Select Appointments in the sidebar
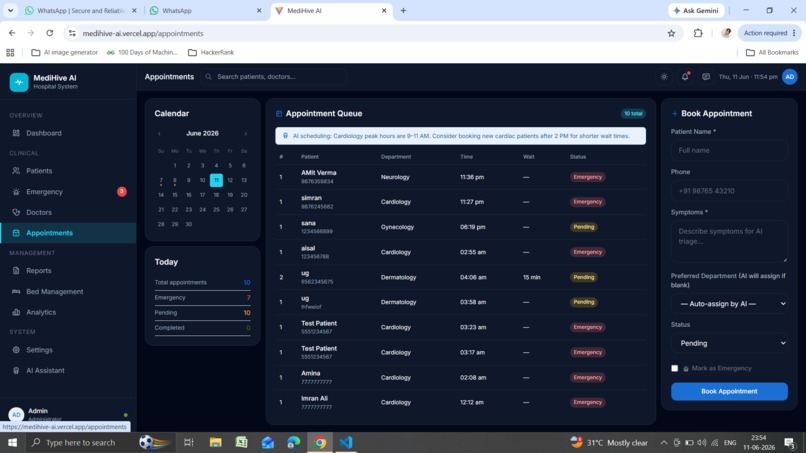This screenshot has height=453, width=806. point(68,233)
